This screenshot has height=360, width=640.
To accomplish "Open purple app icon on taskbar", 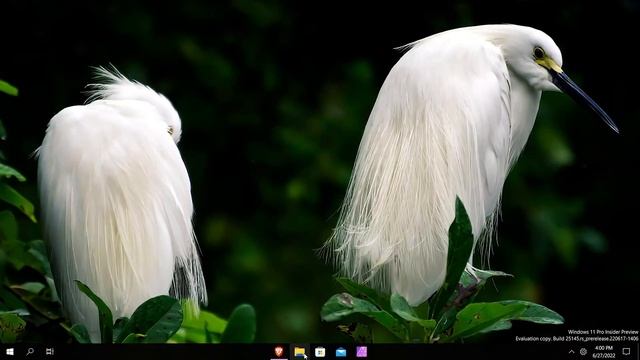I will click(x=362, y=351).
